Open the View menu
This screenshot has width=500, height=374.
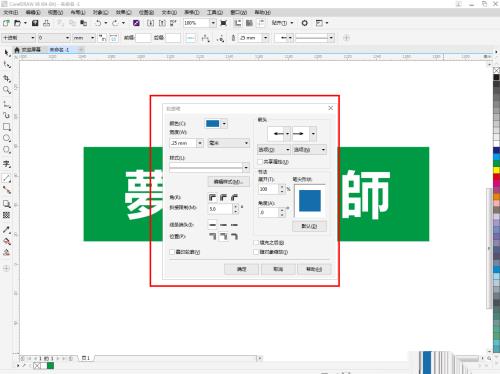pos(55,12)
